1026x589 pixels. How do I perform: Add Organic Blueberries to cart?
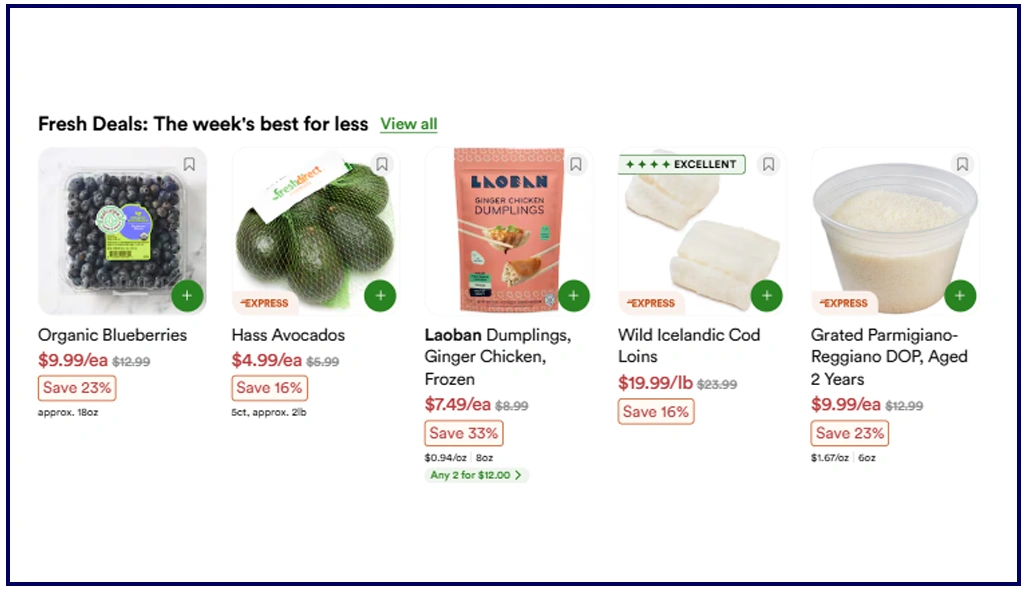pyautogui.click(x=187, y=296)
